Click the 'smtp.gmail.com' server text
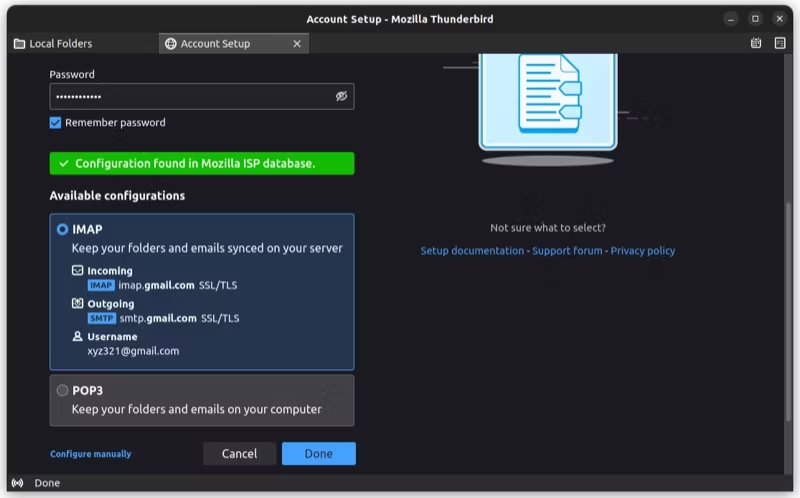The image size is (800, 498). click(x=158, y=318)
